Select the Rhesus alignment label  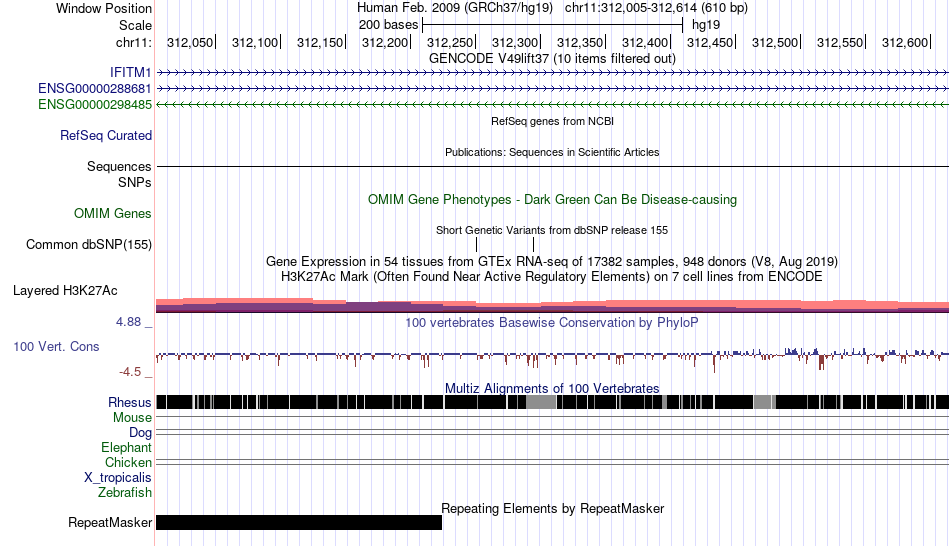tap(130, 402)
